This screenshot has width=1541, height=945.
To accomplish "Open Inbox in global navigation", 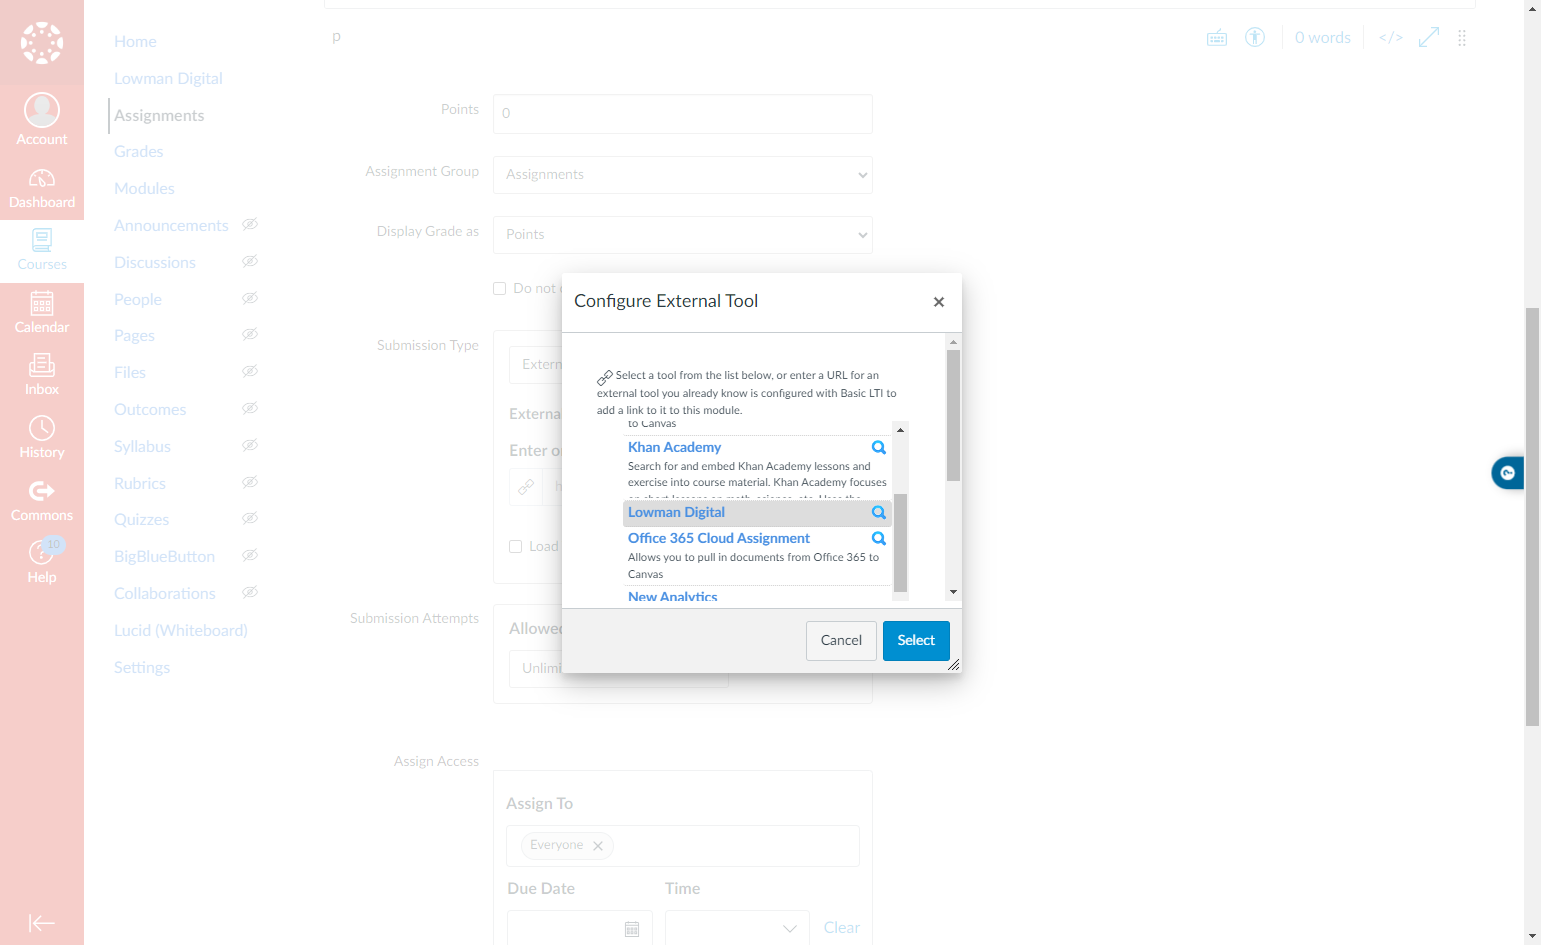I will (x=42, y=375).
